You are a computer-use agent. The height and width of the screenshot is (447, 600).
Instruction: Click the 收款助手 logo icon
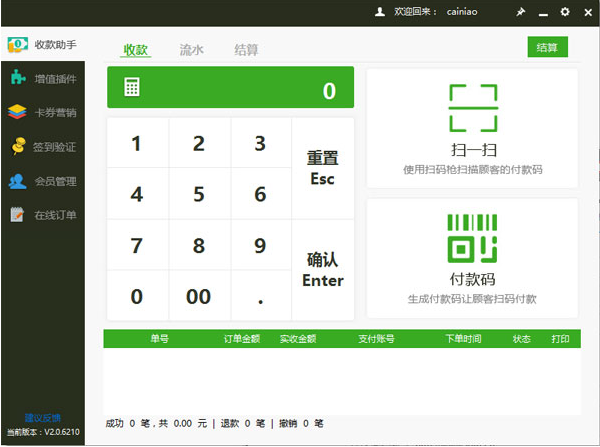click(x=18, y=45)
